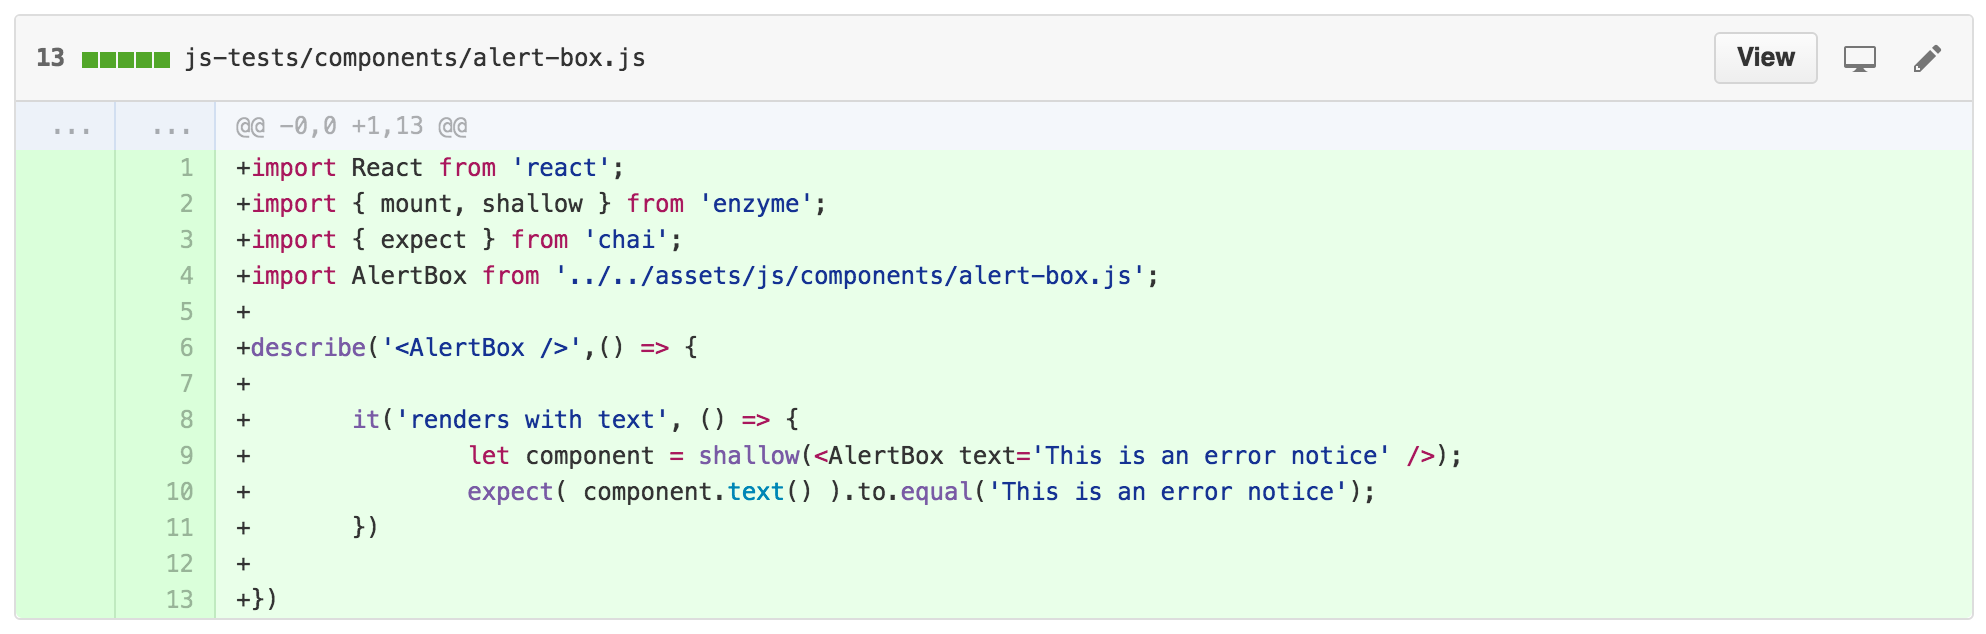The width and height of the screenshot is (1986, 634).
Task: Click the expect( component.text() ) line
Action: [x=806, y=492]
